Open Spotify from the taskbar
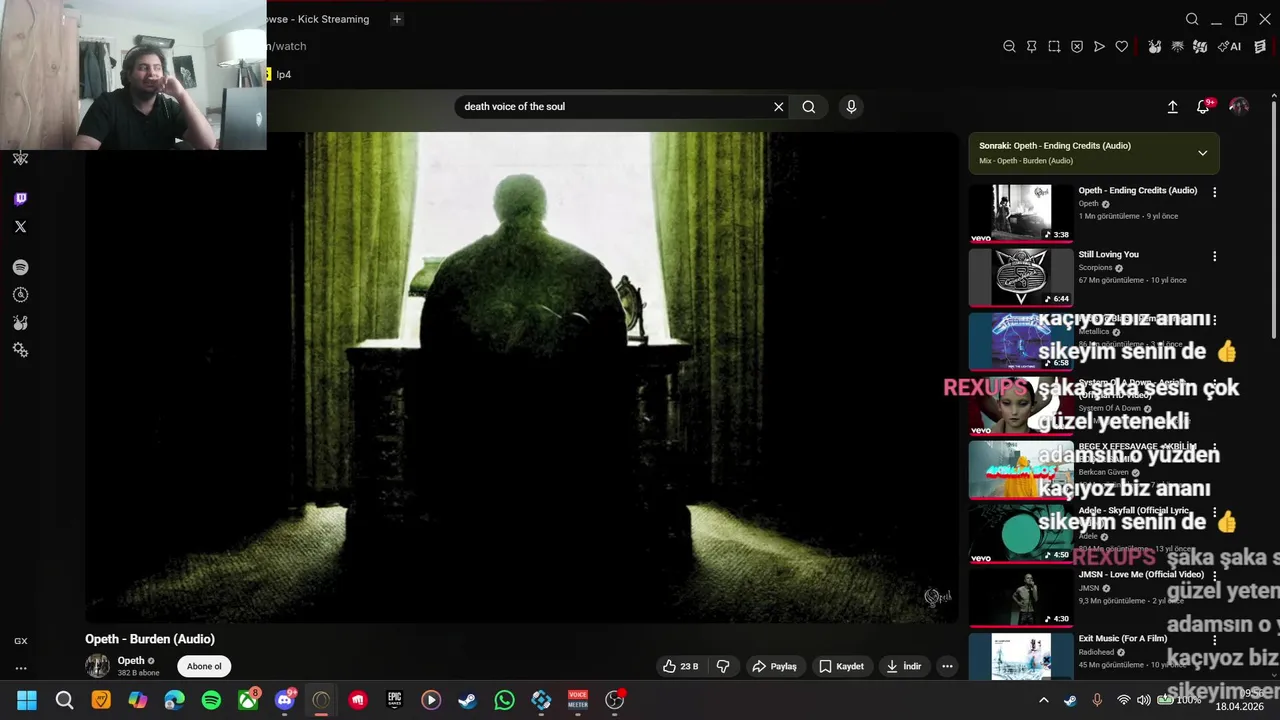The width and height of the screenshot is (1280, 720). pyautogui.click(x=211, y=700)
